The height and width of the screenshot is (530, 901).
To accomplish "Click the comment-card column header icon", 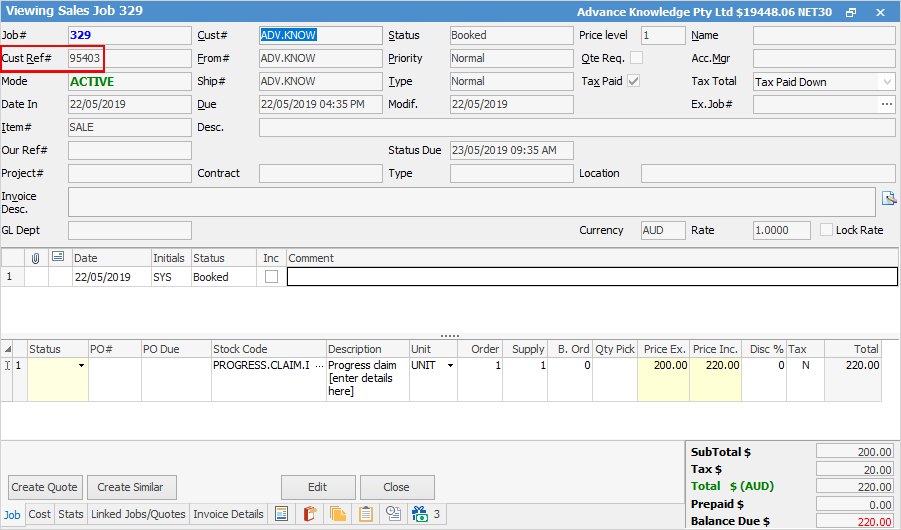I will pyautogui.click(x=58, y=257).
